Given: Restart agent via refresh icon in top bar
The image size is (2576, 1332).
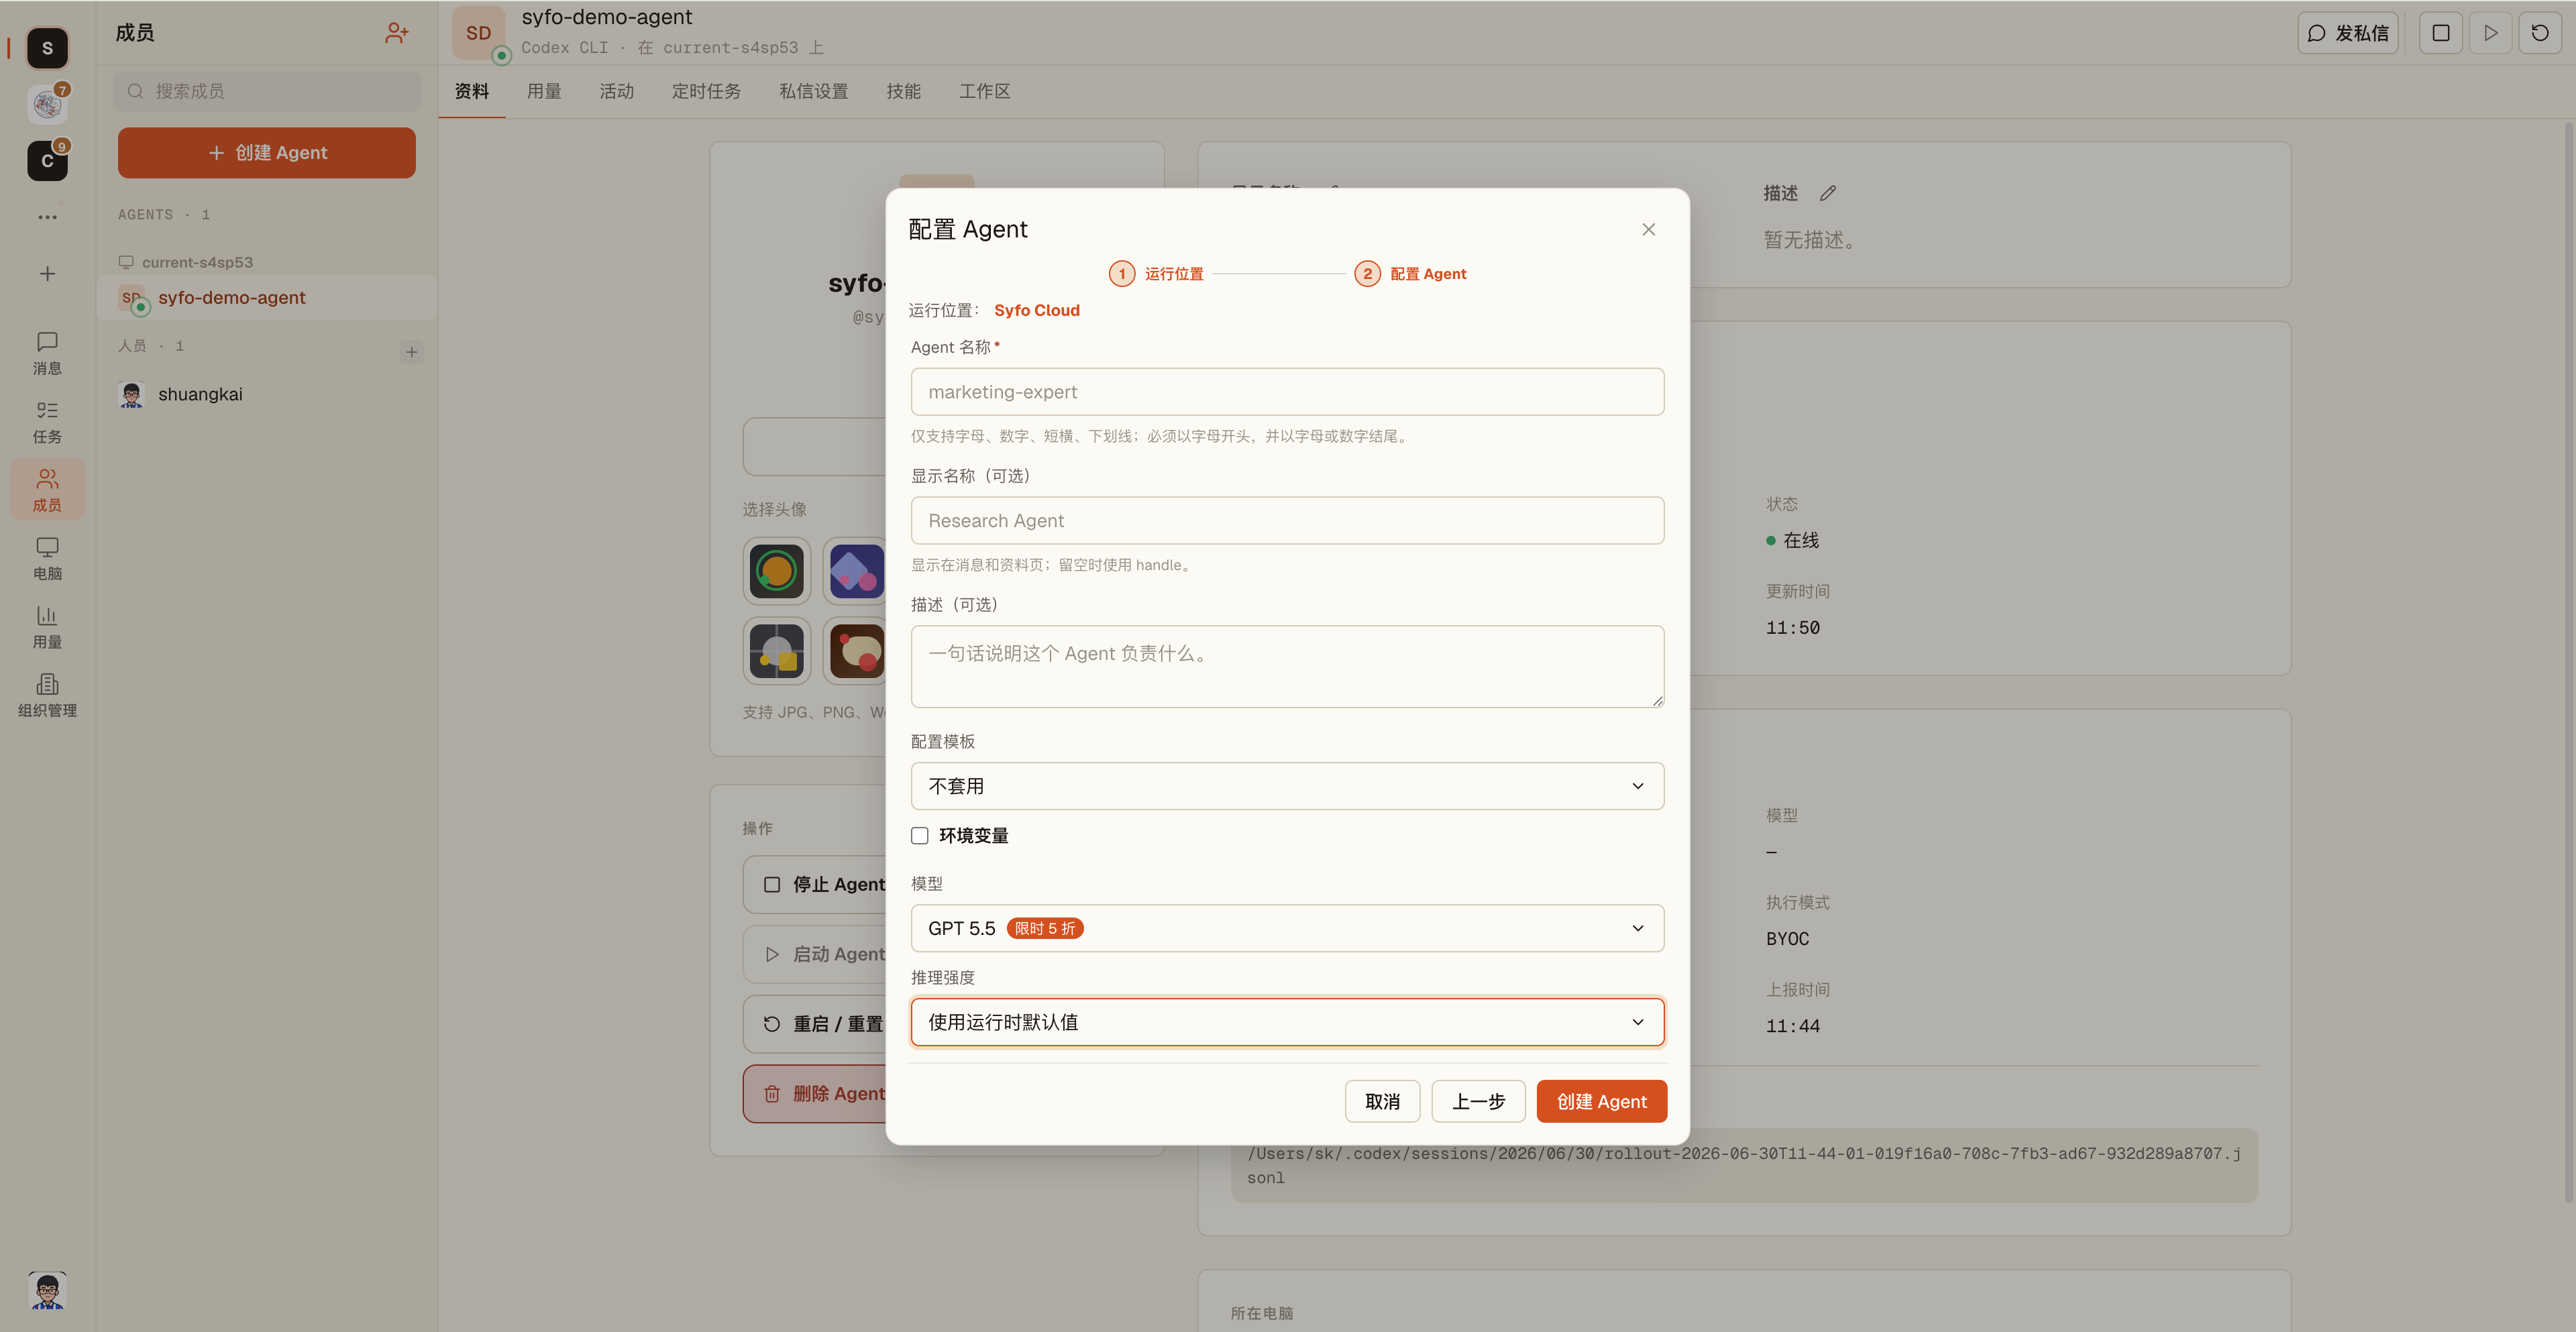Looking at the screenshot, I should coord(2539,33).
